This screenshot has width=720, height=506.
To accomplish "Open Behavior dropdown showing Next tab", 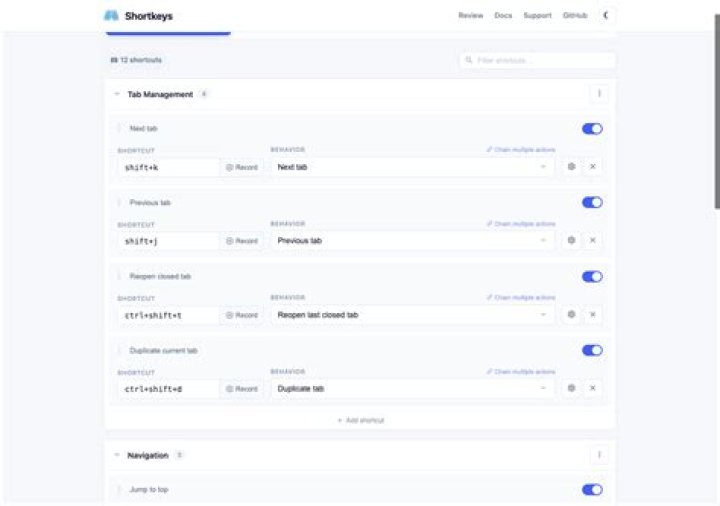I will tap(412, 167).
